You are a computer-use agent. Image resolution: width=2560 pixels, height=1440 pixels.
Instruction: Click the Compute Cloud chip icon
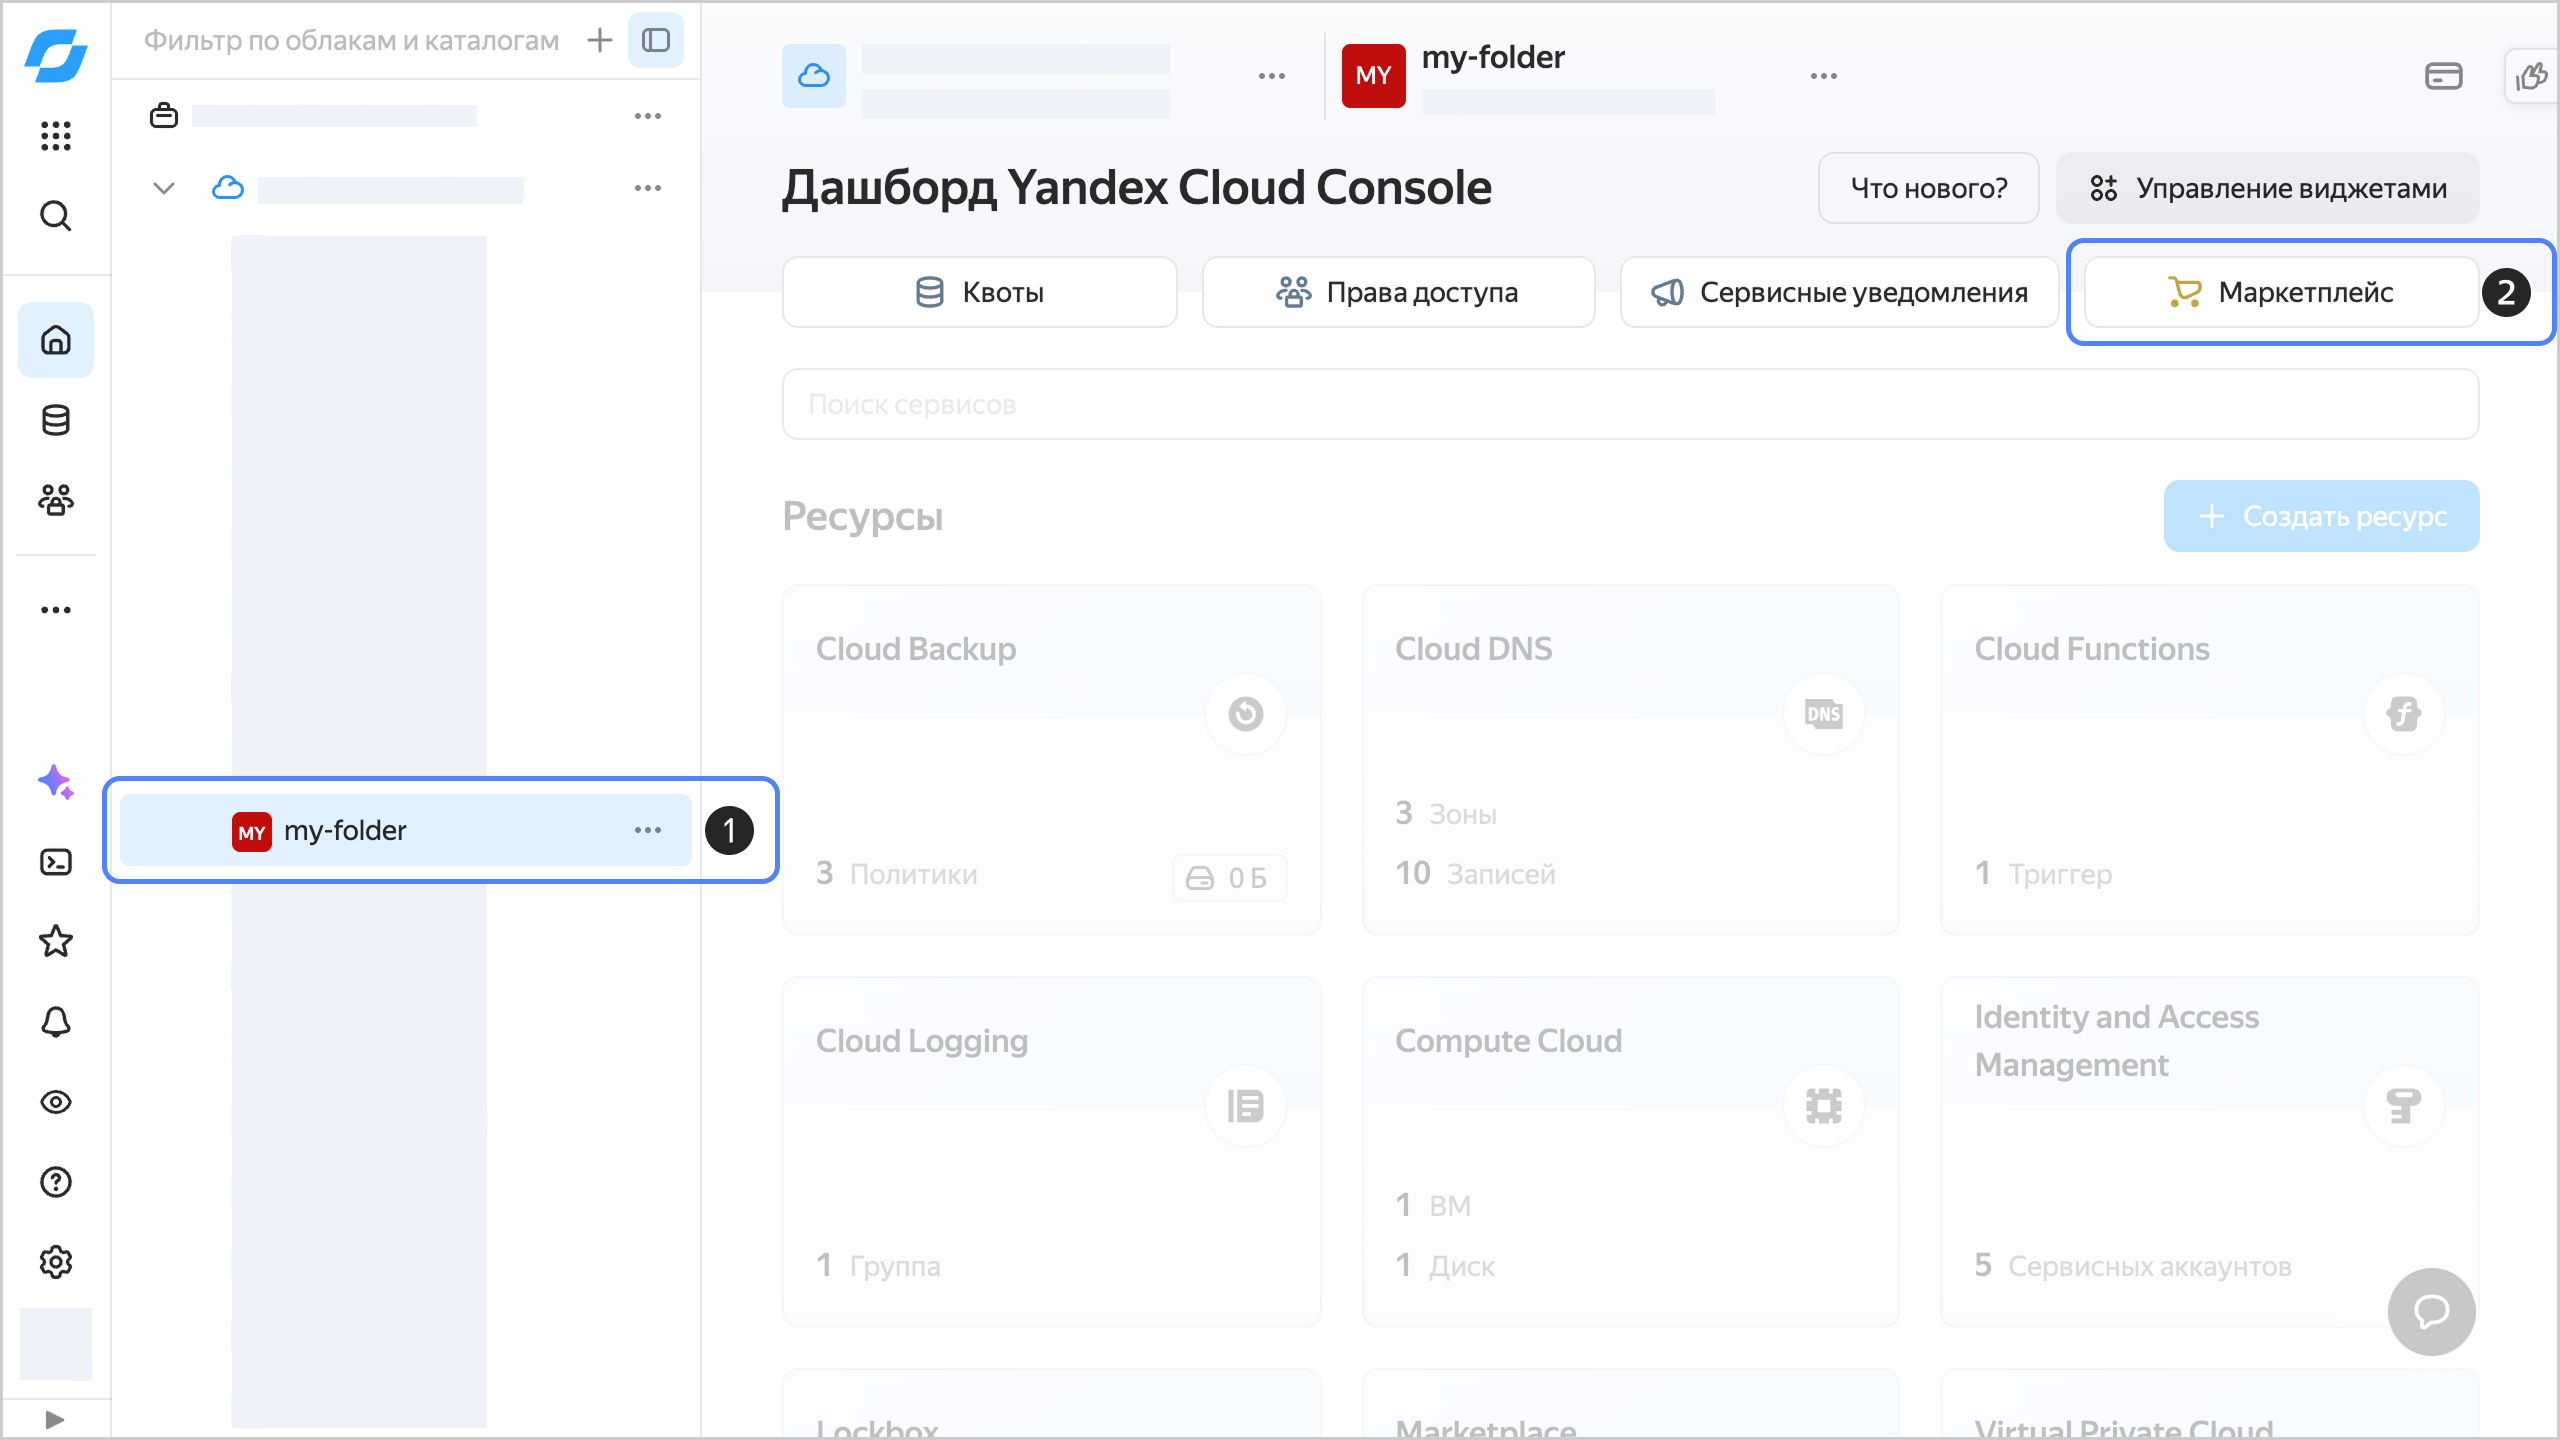[x=1824, y=1106]
